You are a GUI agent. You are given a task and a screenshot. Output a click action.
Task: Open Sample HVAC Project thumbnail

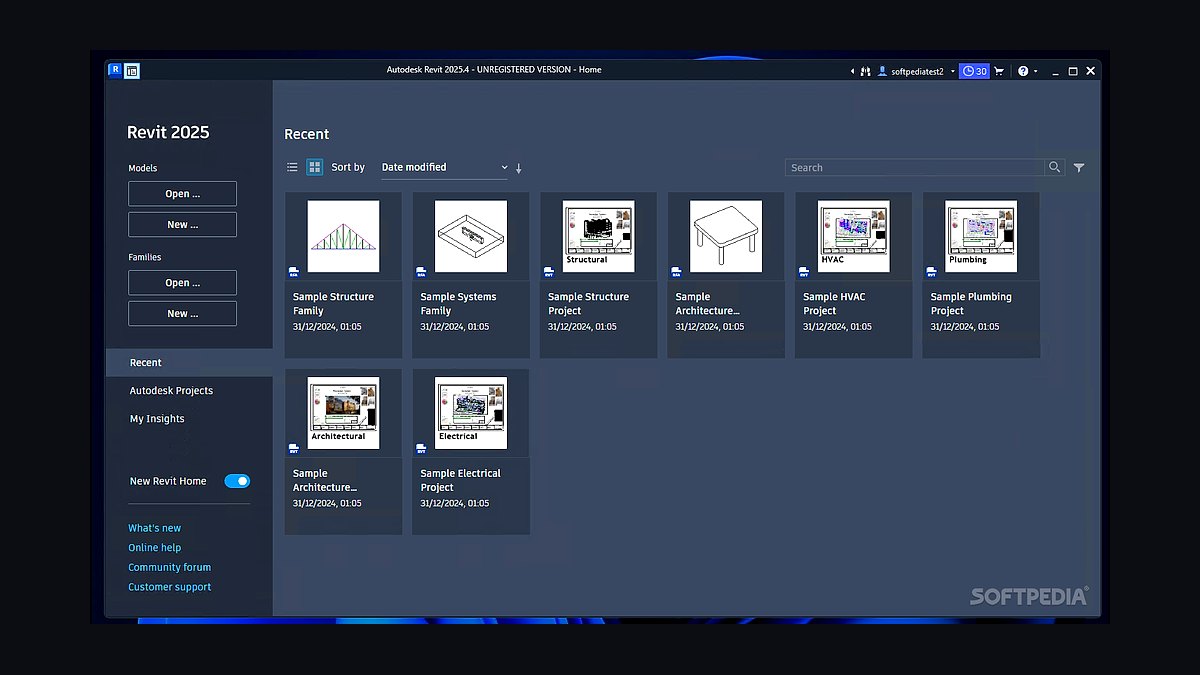coord(853,237)
